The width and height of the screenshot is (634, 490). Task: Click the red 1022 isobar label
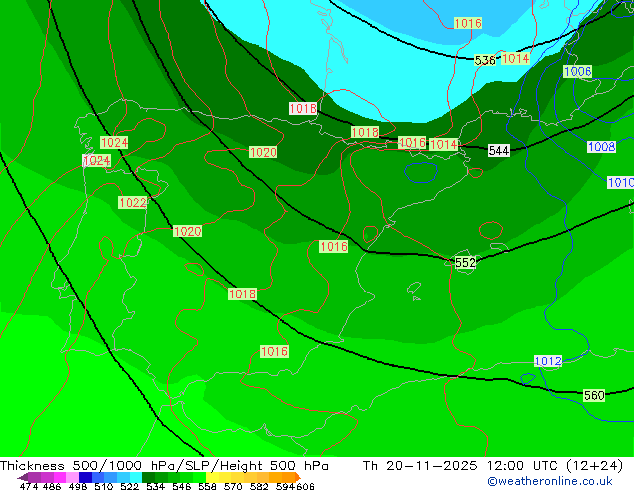[x=133, y=203]
